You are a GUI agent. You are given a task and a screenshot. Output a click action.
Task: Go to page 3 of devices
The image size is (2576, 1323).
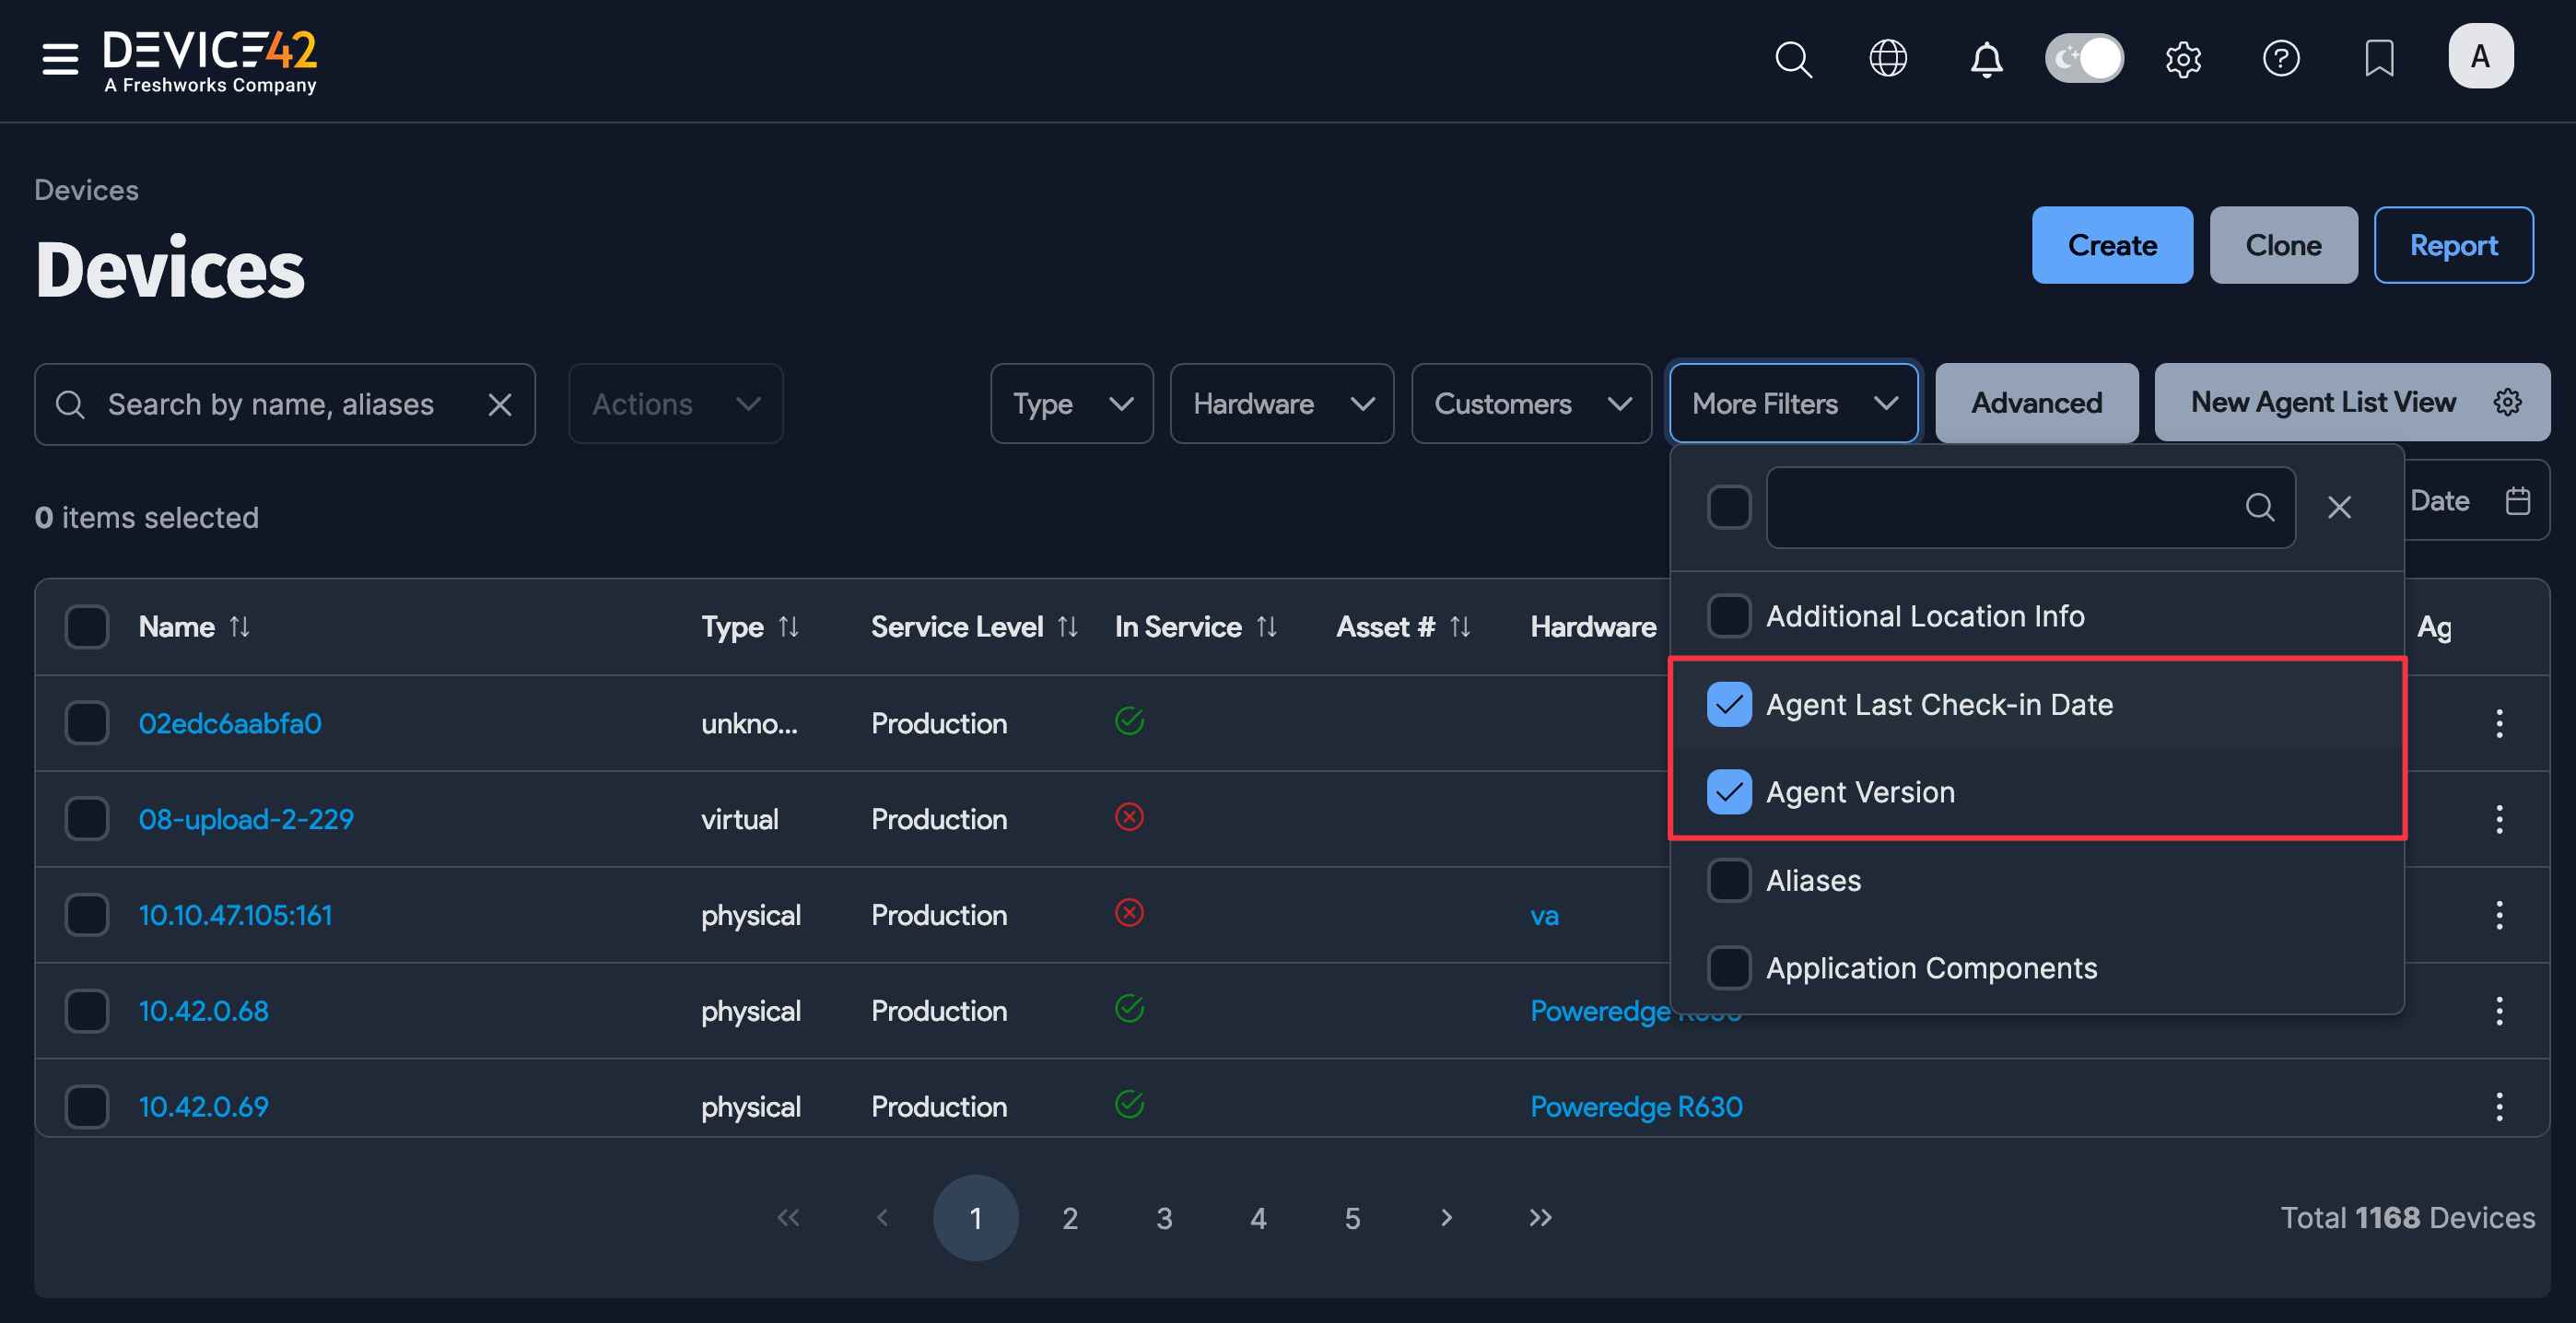coord(1164,1218)
